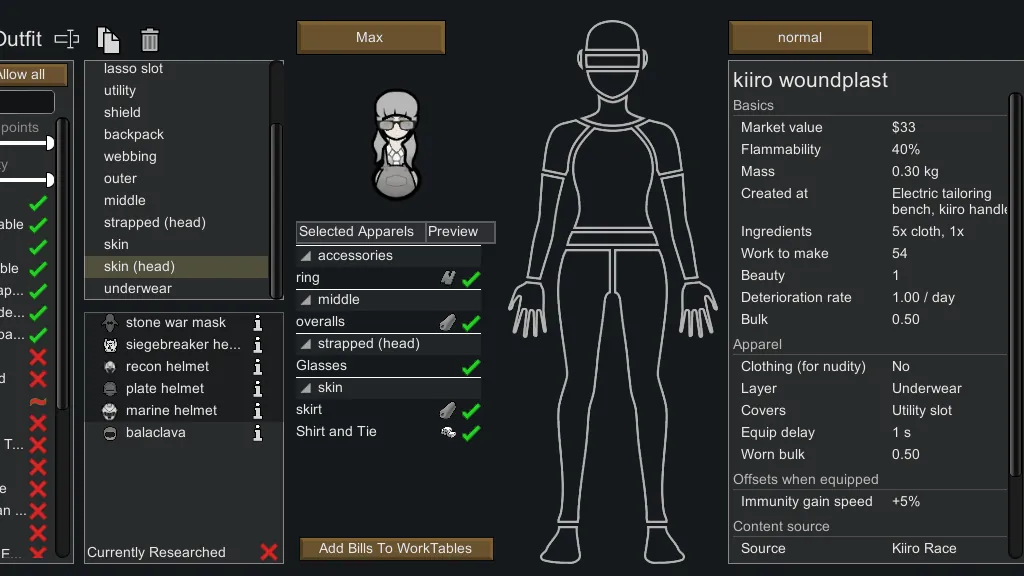Collapse the skin apparel group
1024x576 pixels.
[306, 388]
